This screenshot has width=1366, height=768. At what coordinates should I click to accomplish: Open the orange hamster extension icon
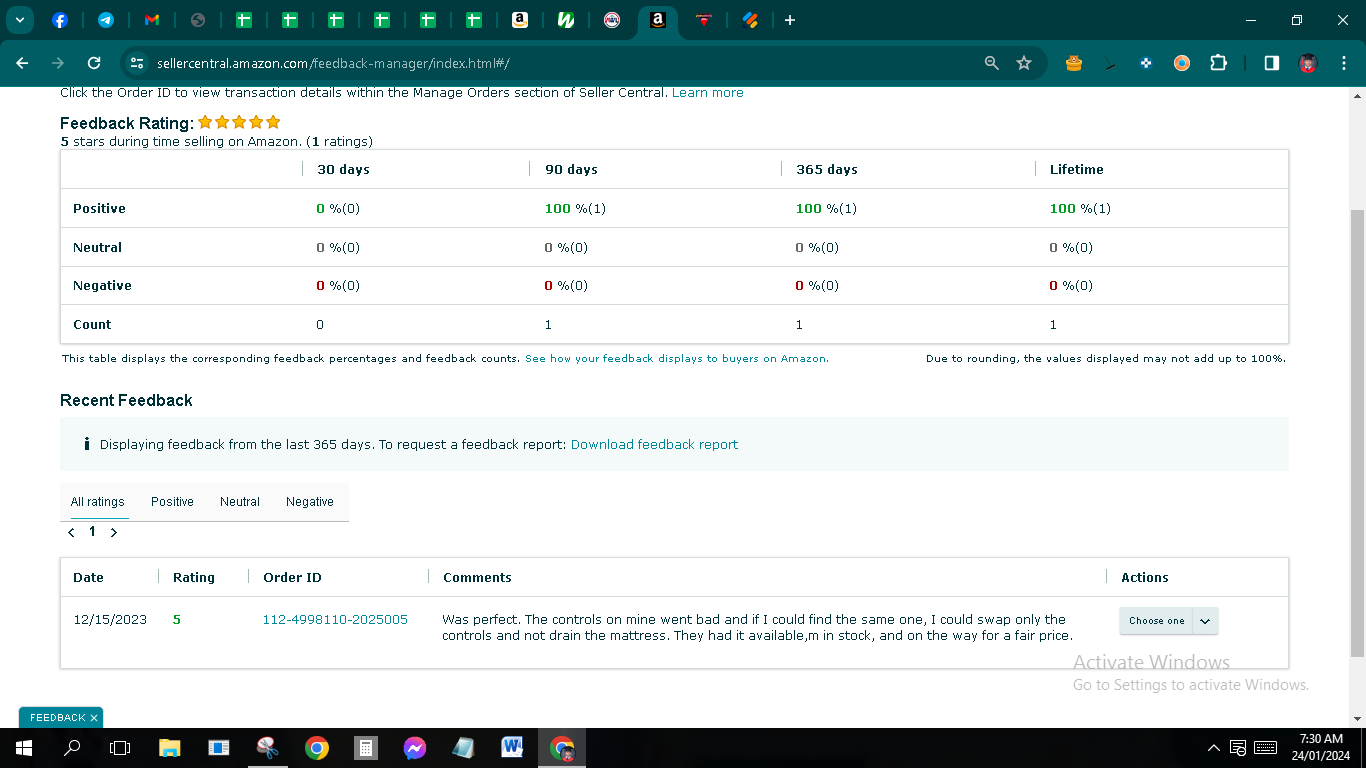coord(1074,63)
